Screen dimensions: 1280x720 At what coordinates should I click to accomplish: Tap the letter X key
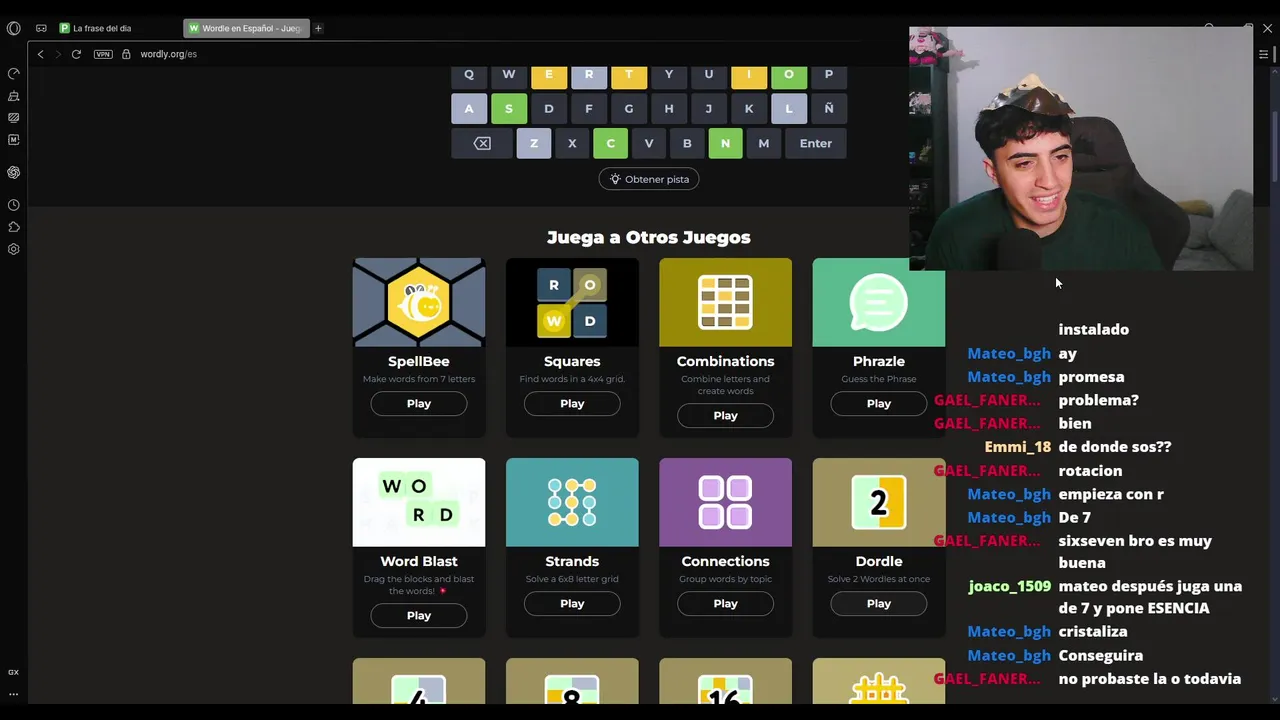point(572,143)
